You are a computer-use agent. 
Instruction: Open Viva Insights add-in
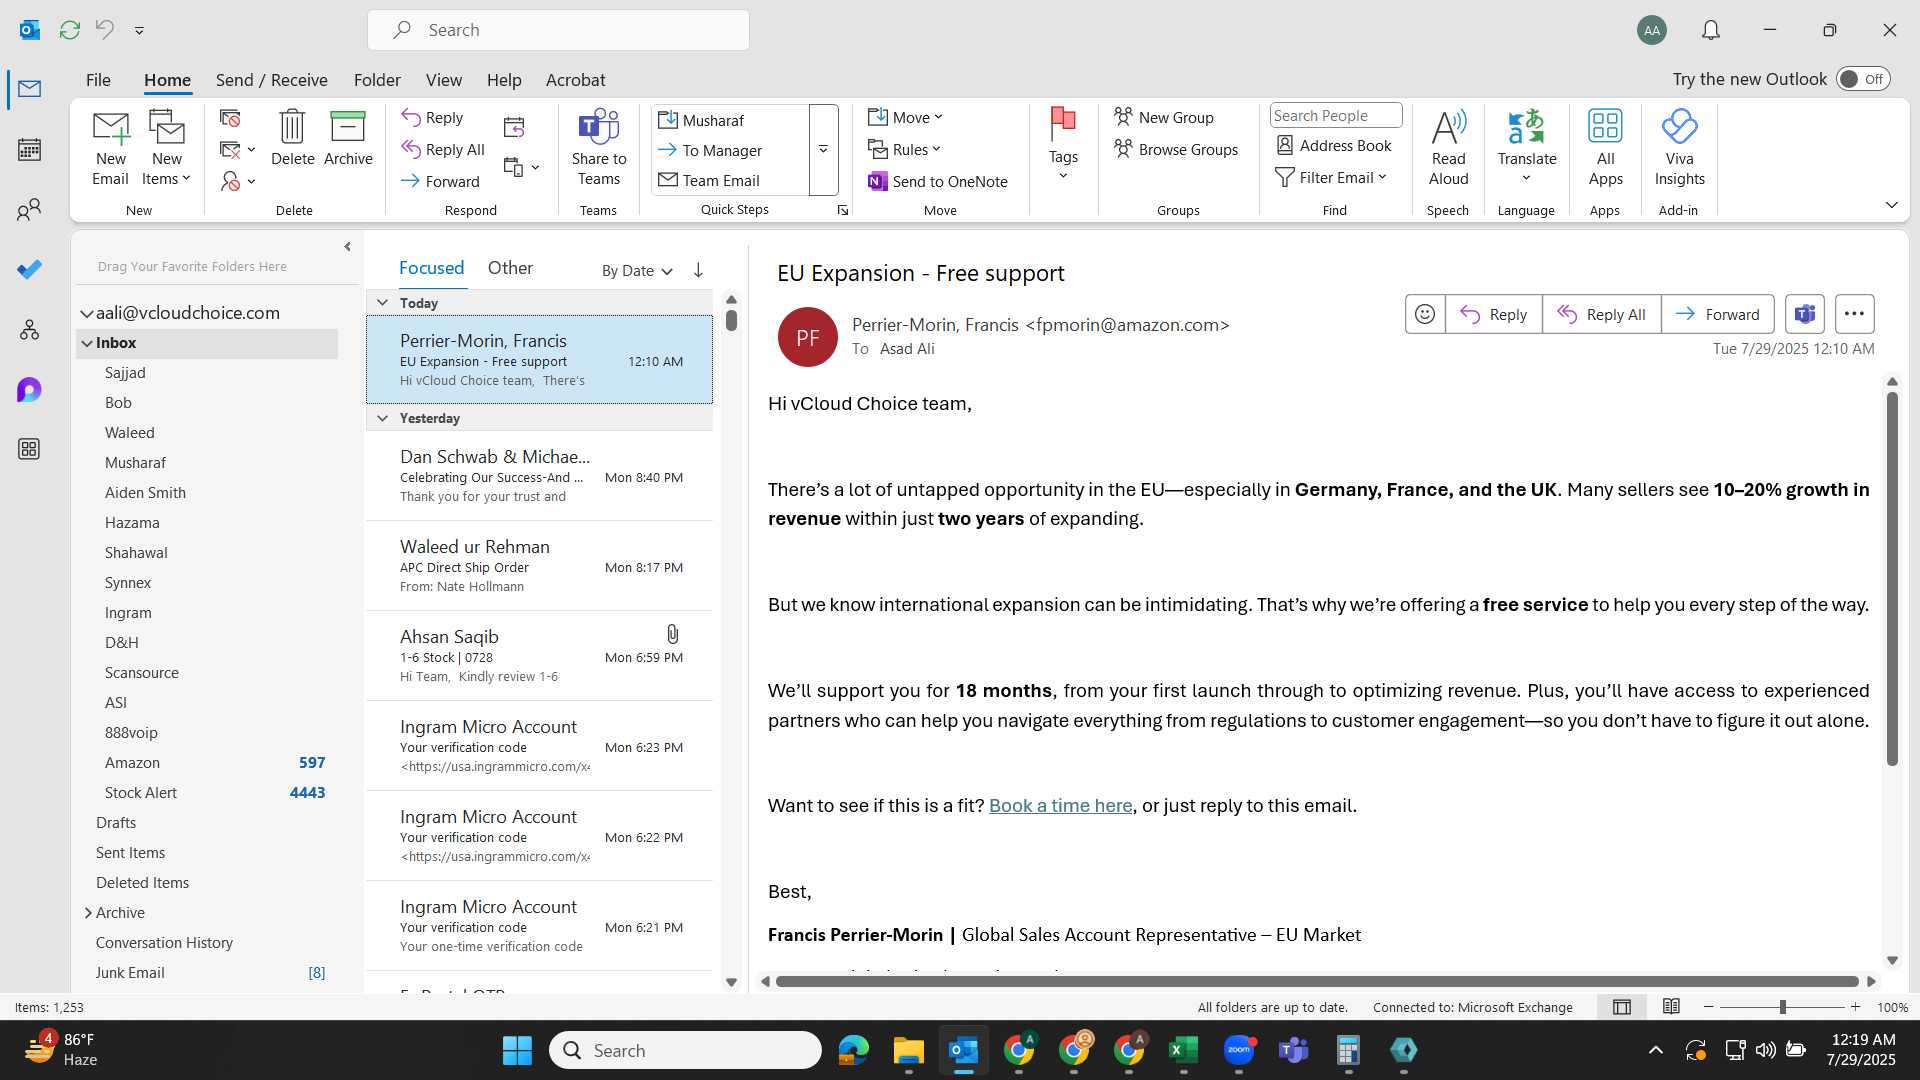pos(1679,148)
